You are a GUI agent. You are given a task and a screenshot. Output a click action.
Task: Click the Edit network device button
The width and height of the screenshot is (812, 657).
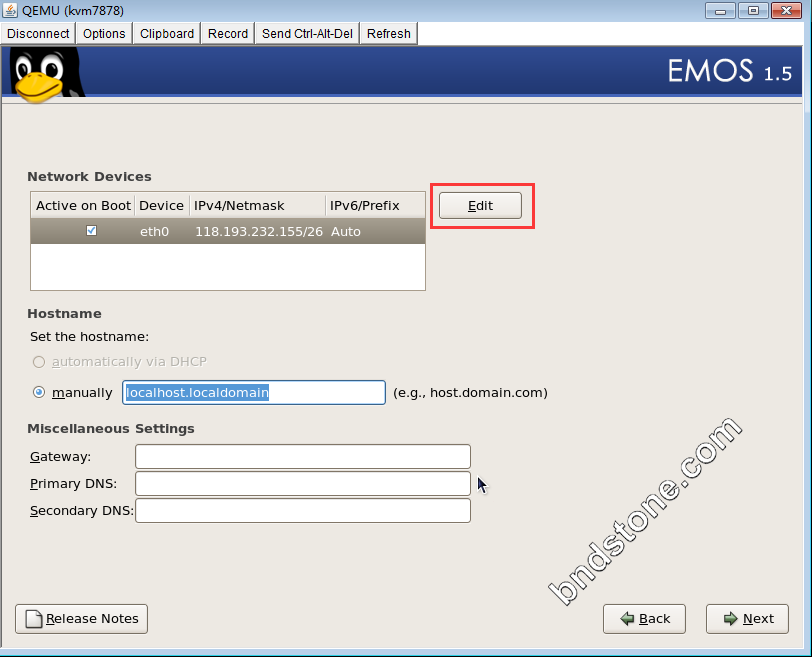pyautogui.click(x=481, y=206)
